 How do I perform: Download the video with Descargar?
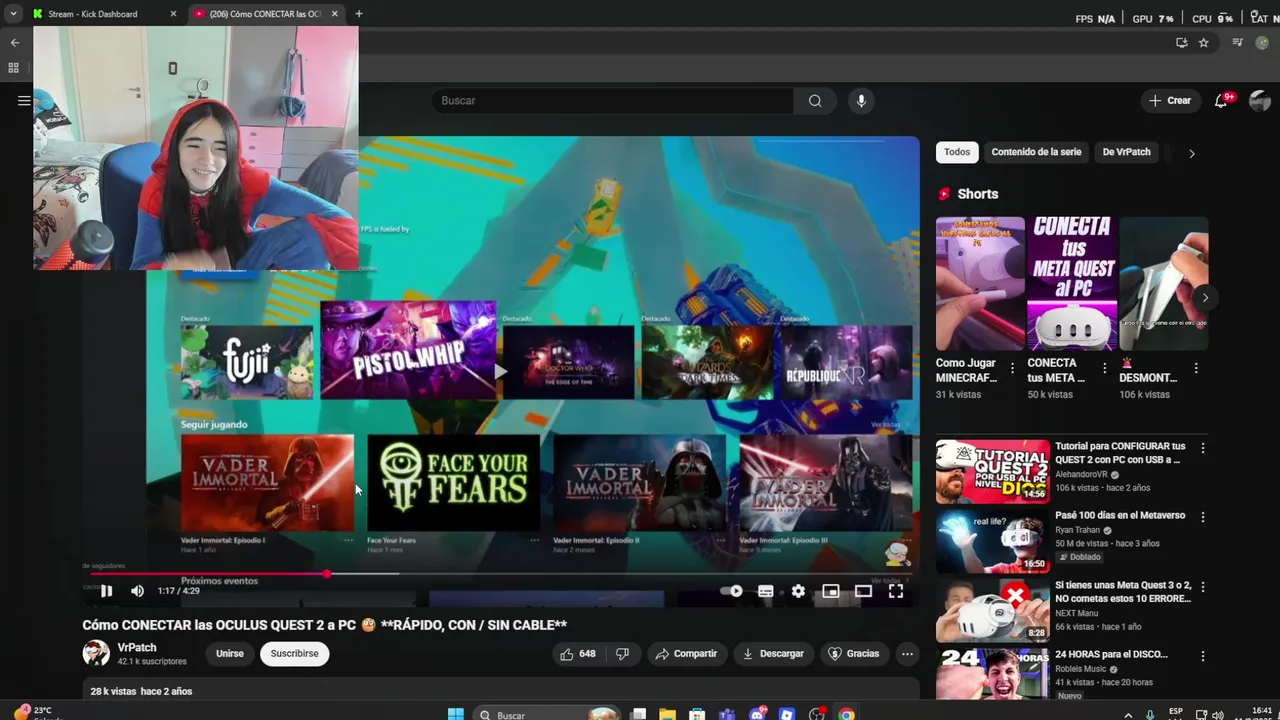coord(772,654)
